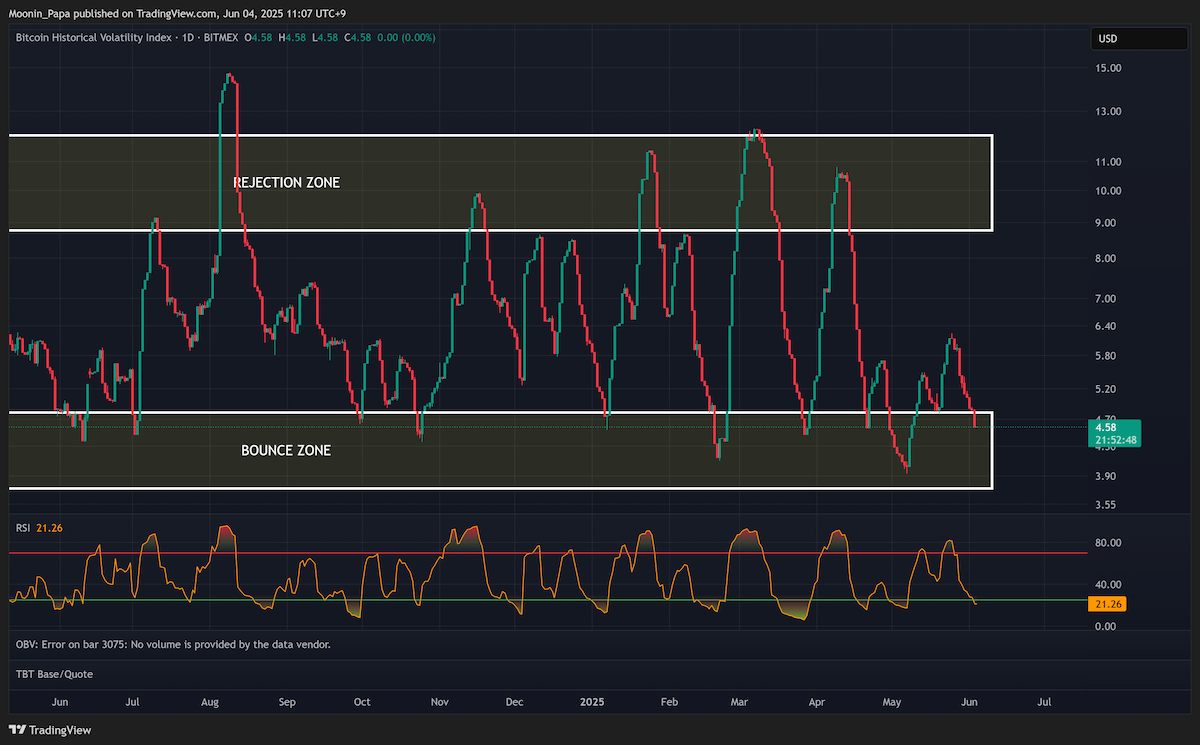The height and width of the screenshot is (745, 1200).
Task: Click the OBV error message line
Action: point(173,645)
